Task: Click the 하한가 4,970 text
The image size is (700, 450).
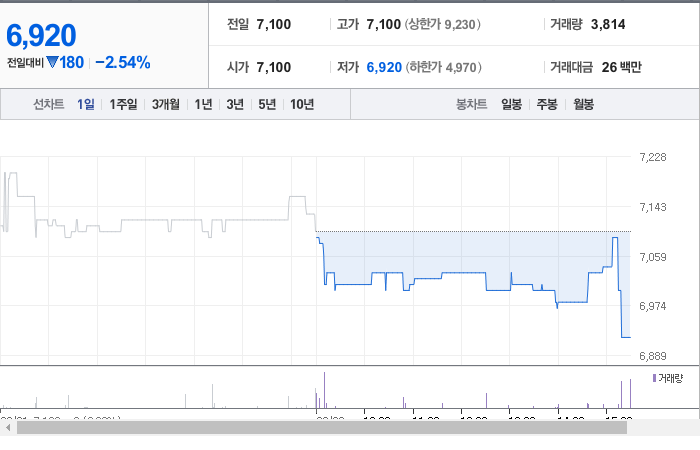Action: [x=443, y=67]
